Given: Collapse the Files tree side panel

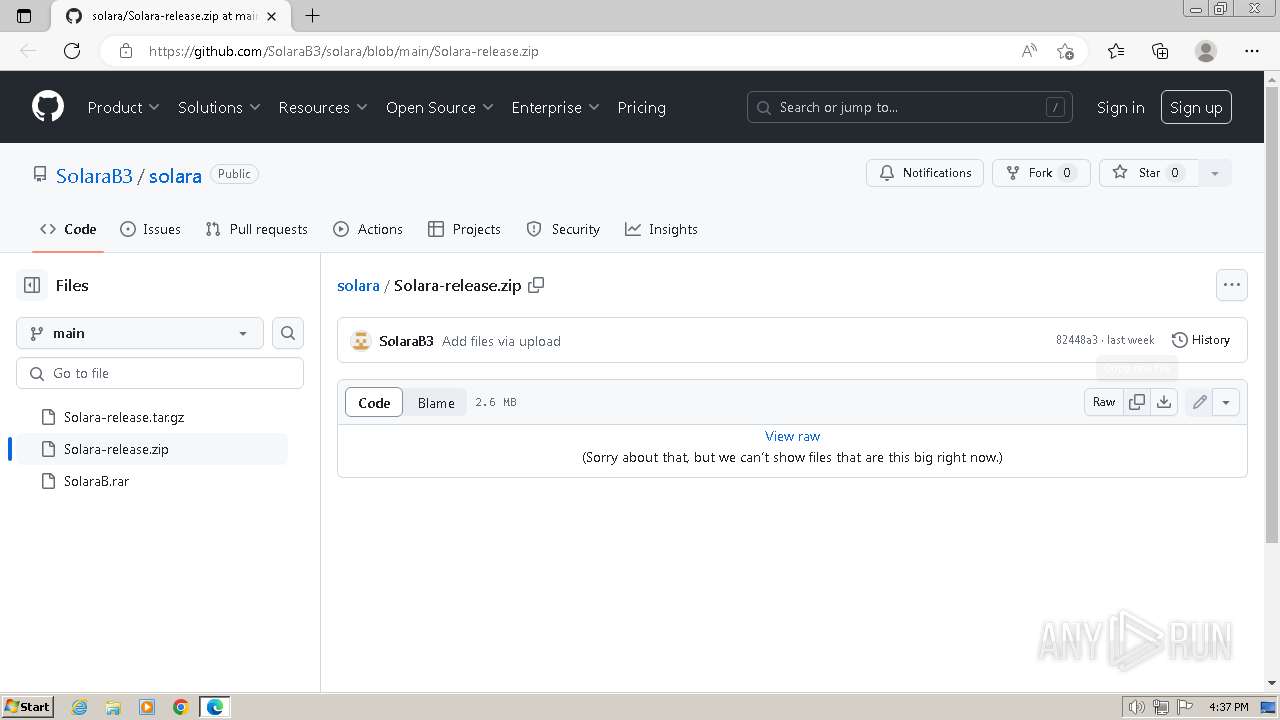Looking at the screenshot, I should [x=32, y=285].
